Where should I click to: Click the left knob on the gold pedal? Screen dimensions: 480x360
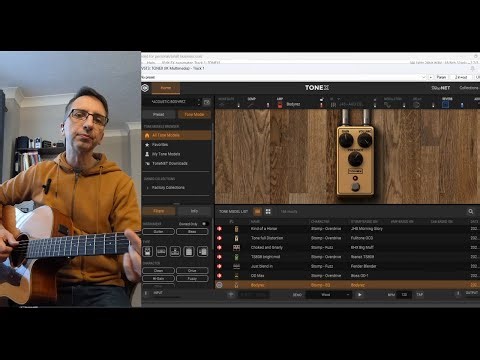point(346,140)
